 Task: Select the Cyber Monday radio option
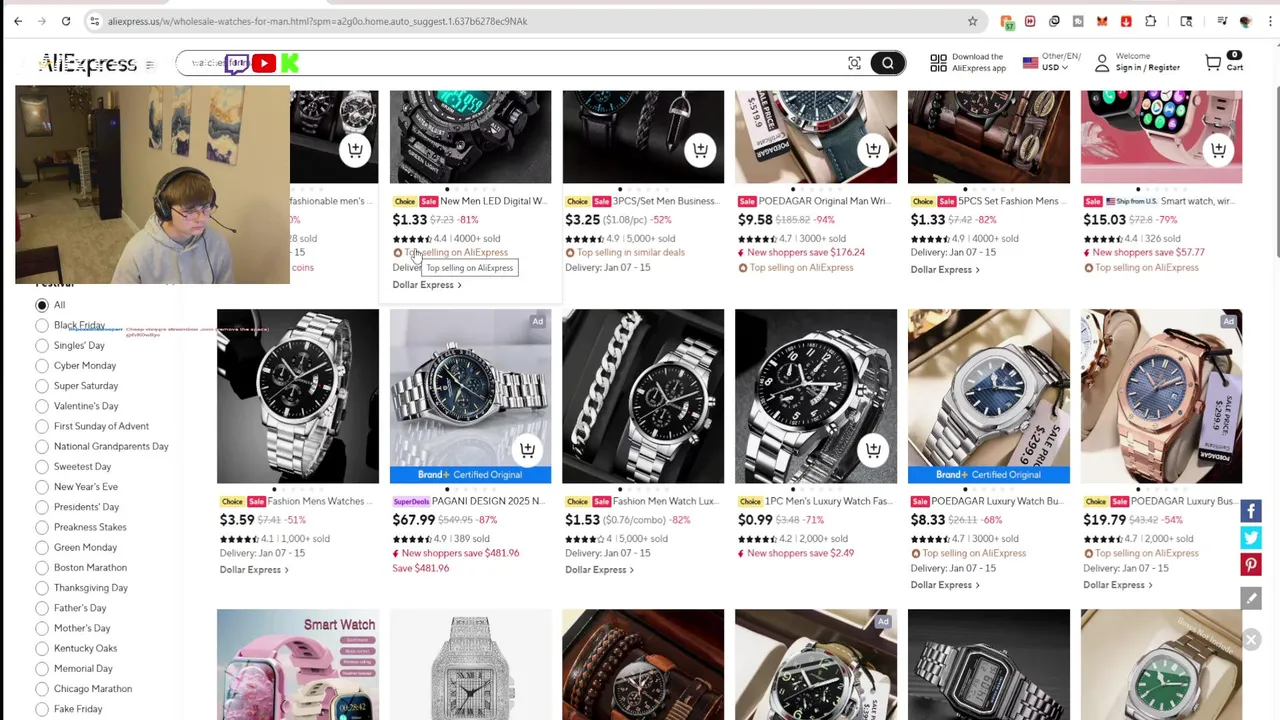pyautogui.click(x=42, y=365)
